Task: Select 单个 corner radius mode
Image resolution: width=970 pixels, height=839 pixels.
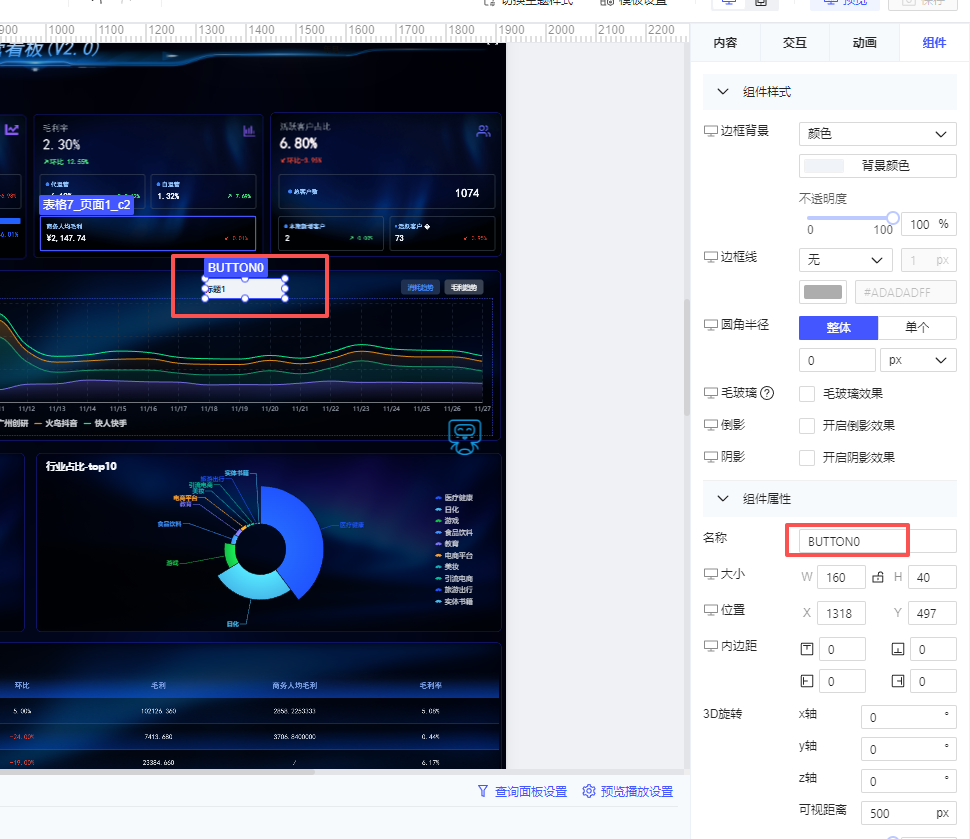Action: pyautogui.click(x=917, y=328)
